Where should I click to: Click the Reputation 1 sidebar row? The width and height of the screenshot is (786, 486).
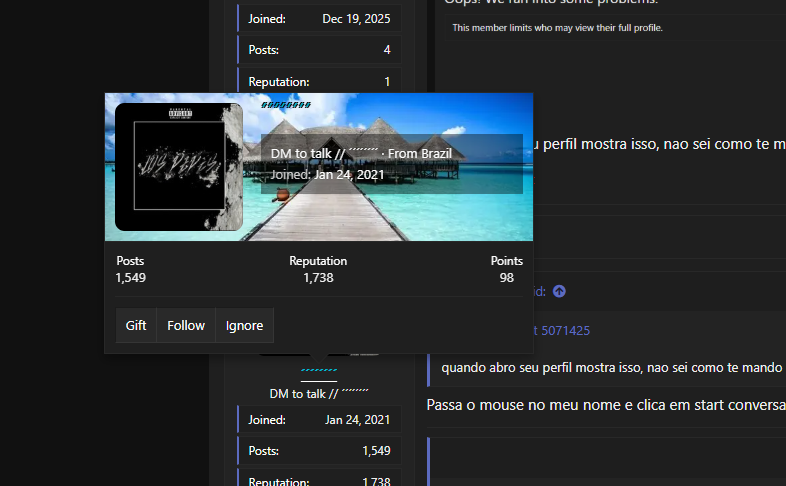[x=319, y=81]
